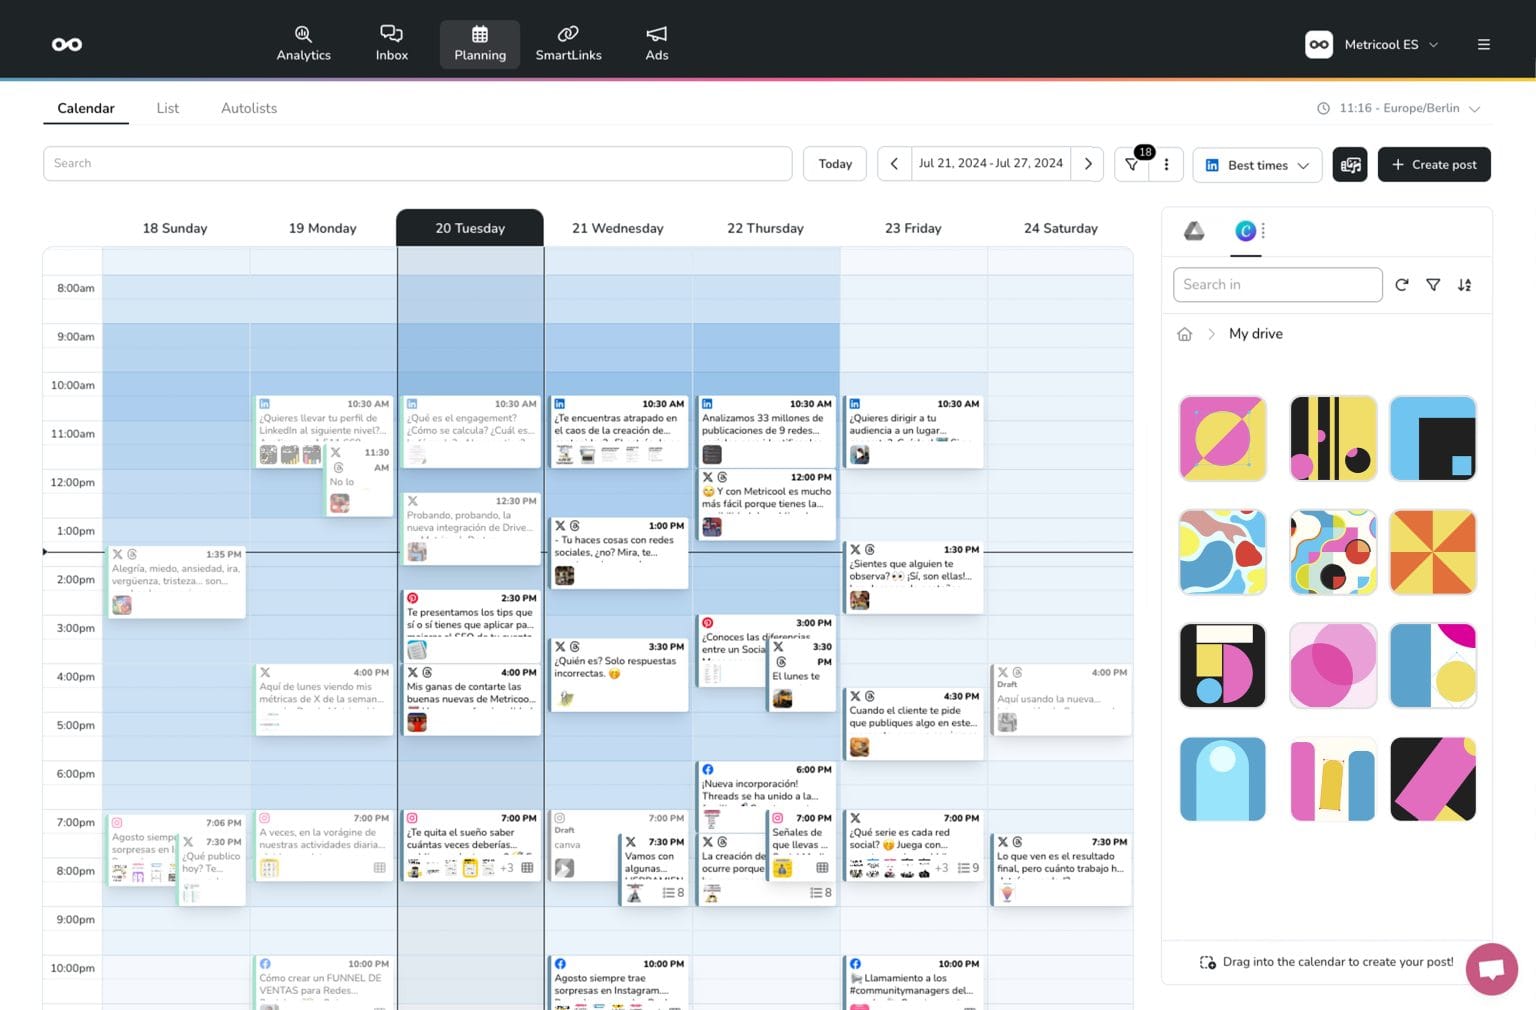Image resolution: width=1536 pixels, height=1010 pixels.
Task: Open the calendar filter with the 18 badge
Action: pos(1133,164)
